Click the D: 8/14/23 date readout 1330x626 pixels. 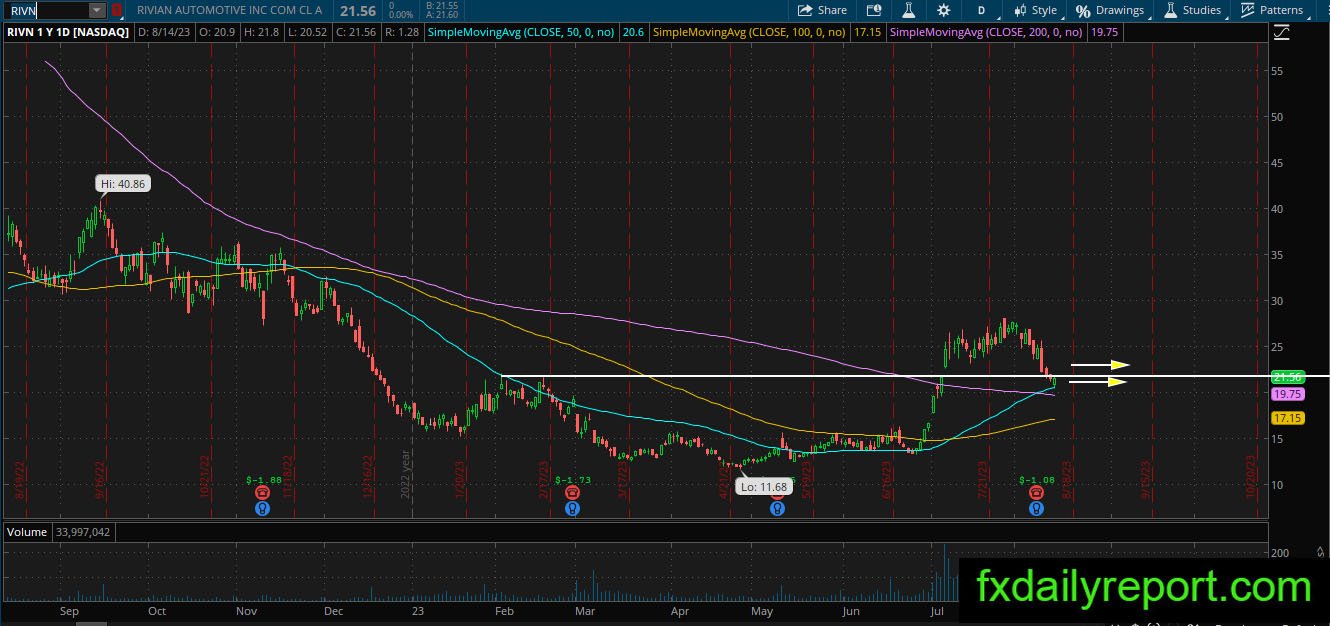(x=166, y=32)
